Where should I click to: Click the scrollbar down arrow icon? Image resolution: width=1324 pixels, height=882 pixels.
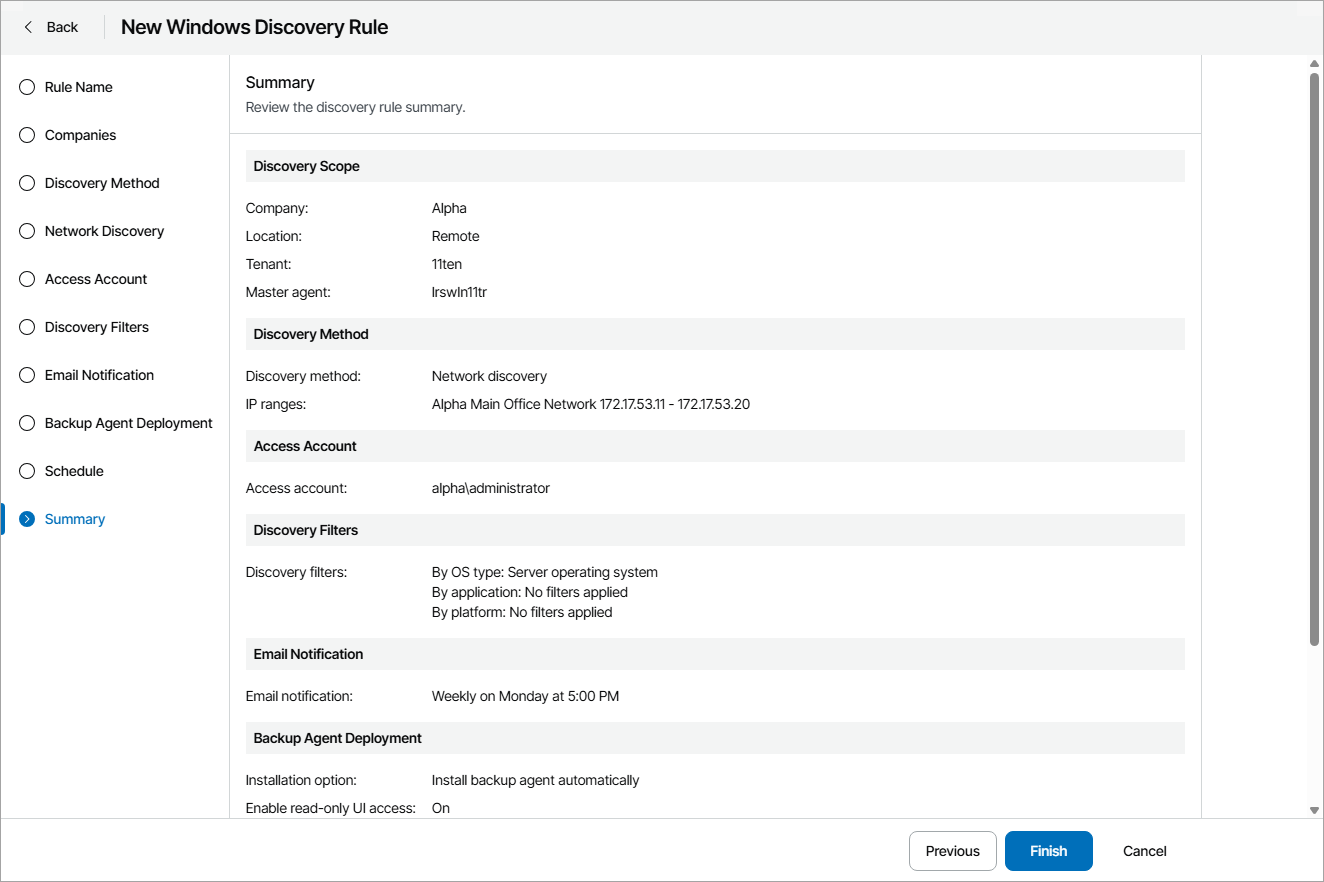click(x=1315, y=810)
